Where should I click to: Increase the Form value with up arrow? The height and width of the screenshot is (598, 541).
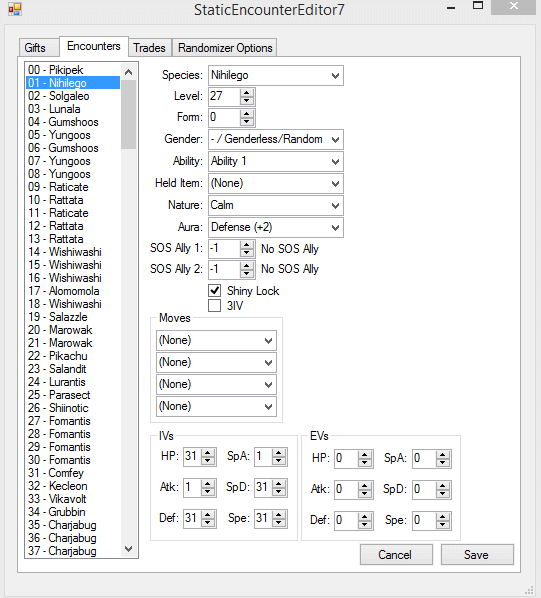247,114
